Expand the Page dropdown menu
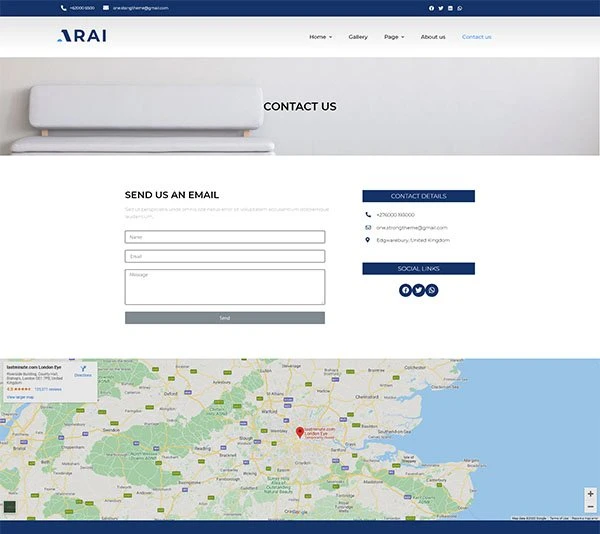Image resolution: width=600 pixels, height=534 pixels. click(394, 37)
